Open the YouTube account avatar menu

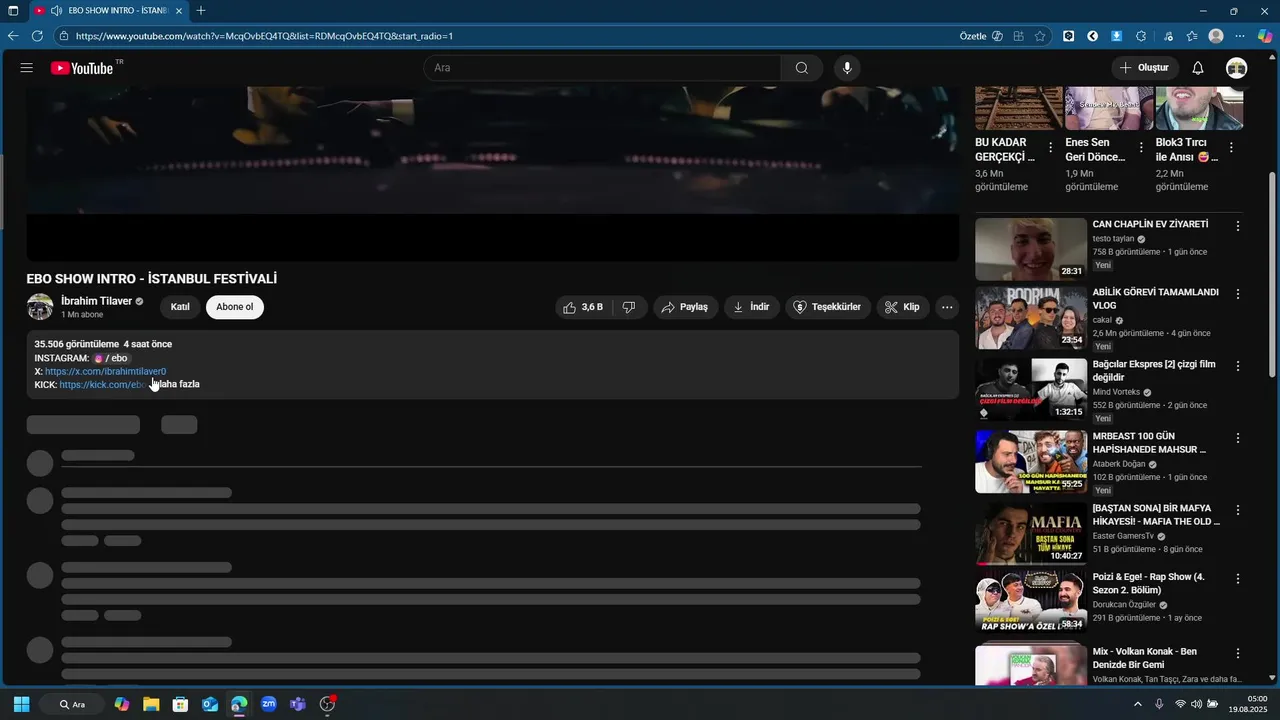(1237, 68)
